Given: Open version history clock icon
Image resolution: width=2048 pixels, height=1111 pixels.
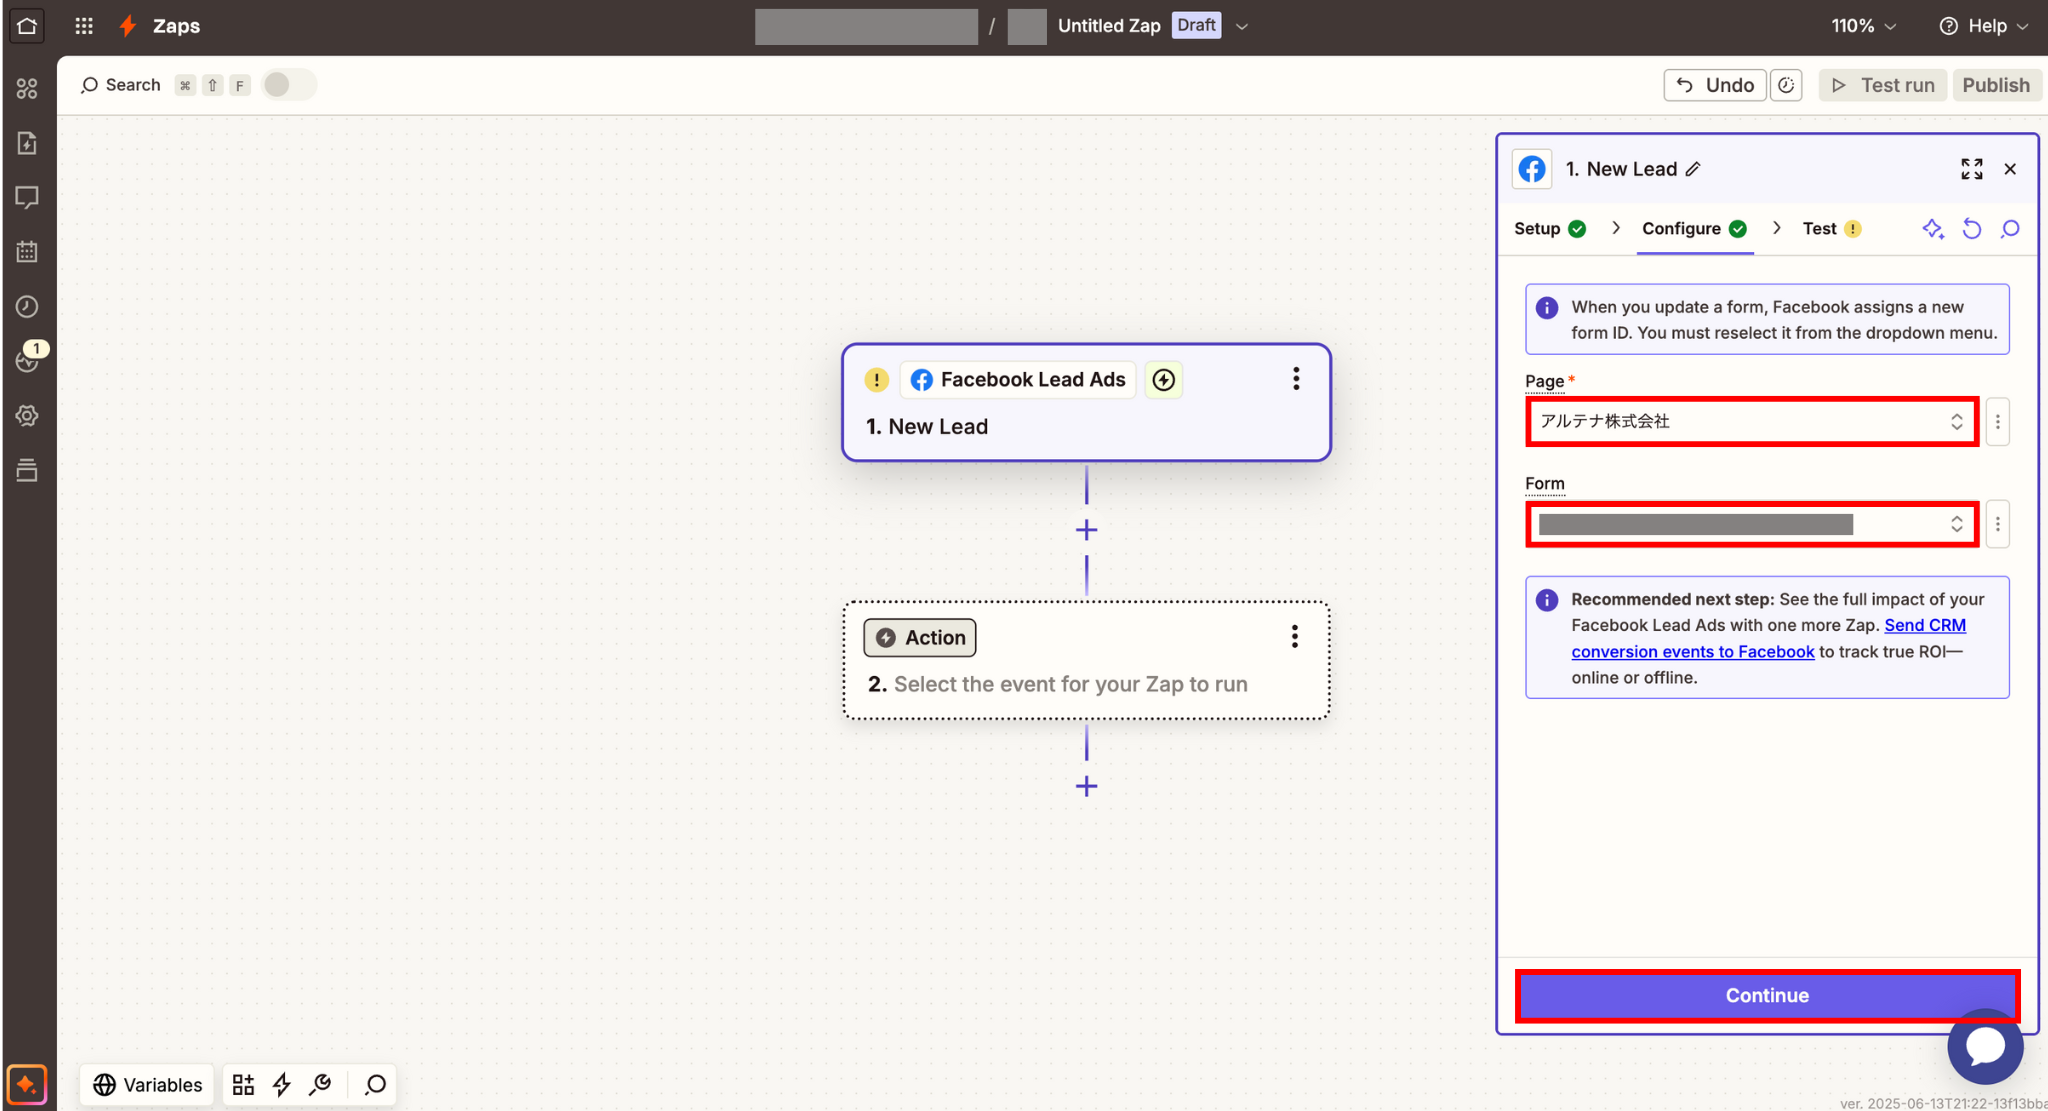Looking at the screenshot, I should pyautogui.click(x=1786, y=85).
